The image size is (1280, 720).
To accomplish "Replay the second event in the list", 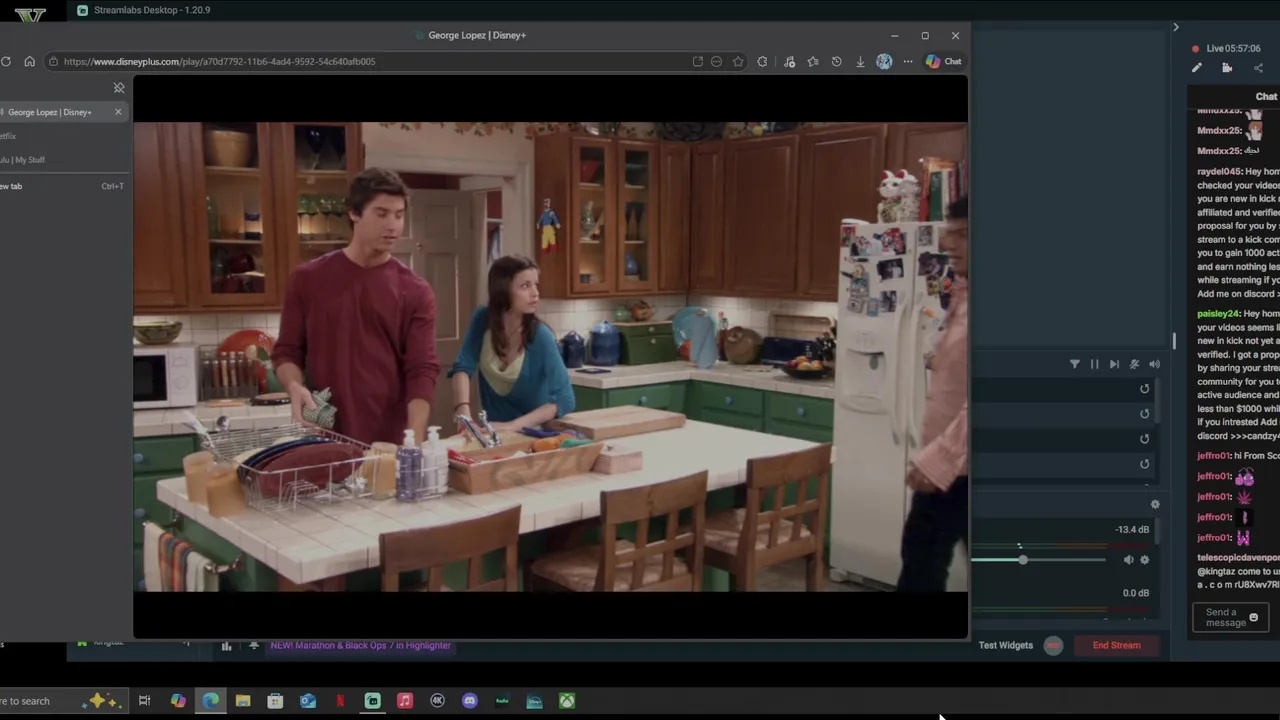I will pyautogui.click(x=1145, y=414).
